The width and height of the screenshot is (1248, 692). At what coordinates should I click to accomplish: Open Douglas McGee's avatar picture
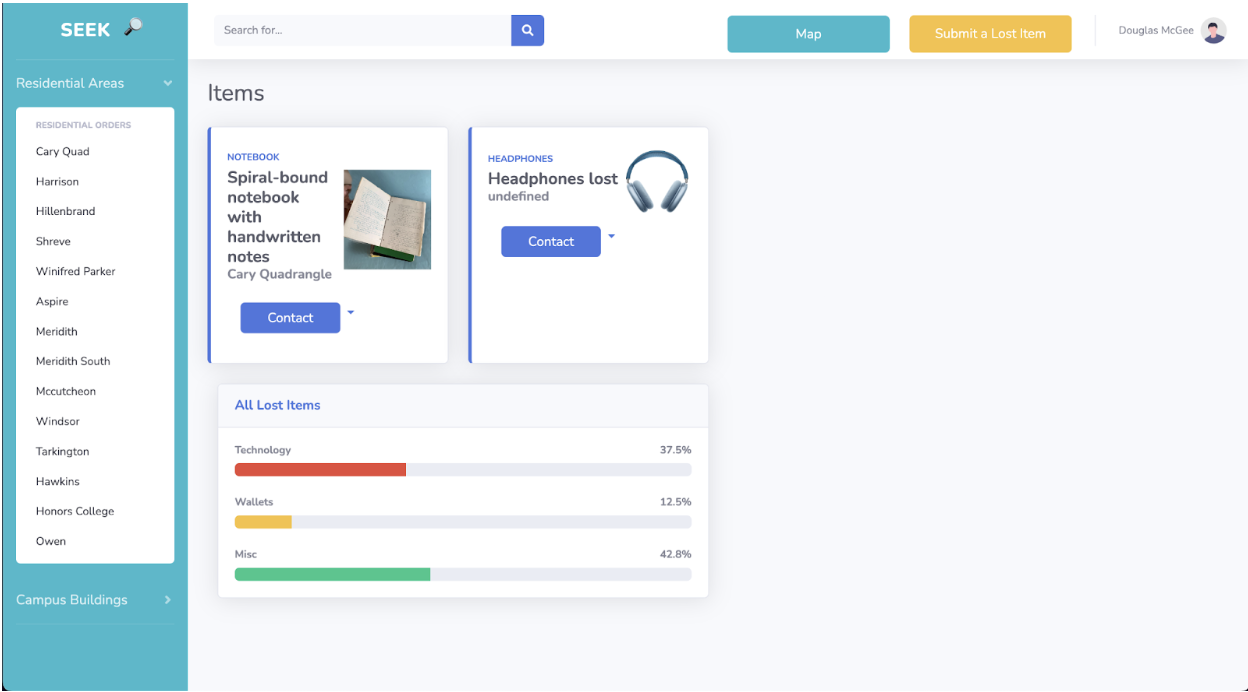pos(1213,31)
